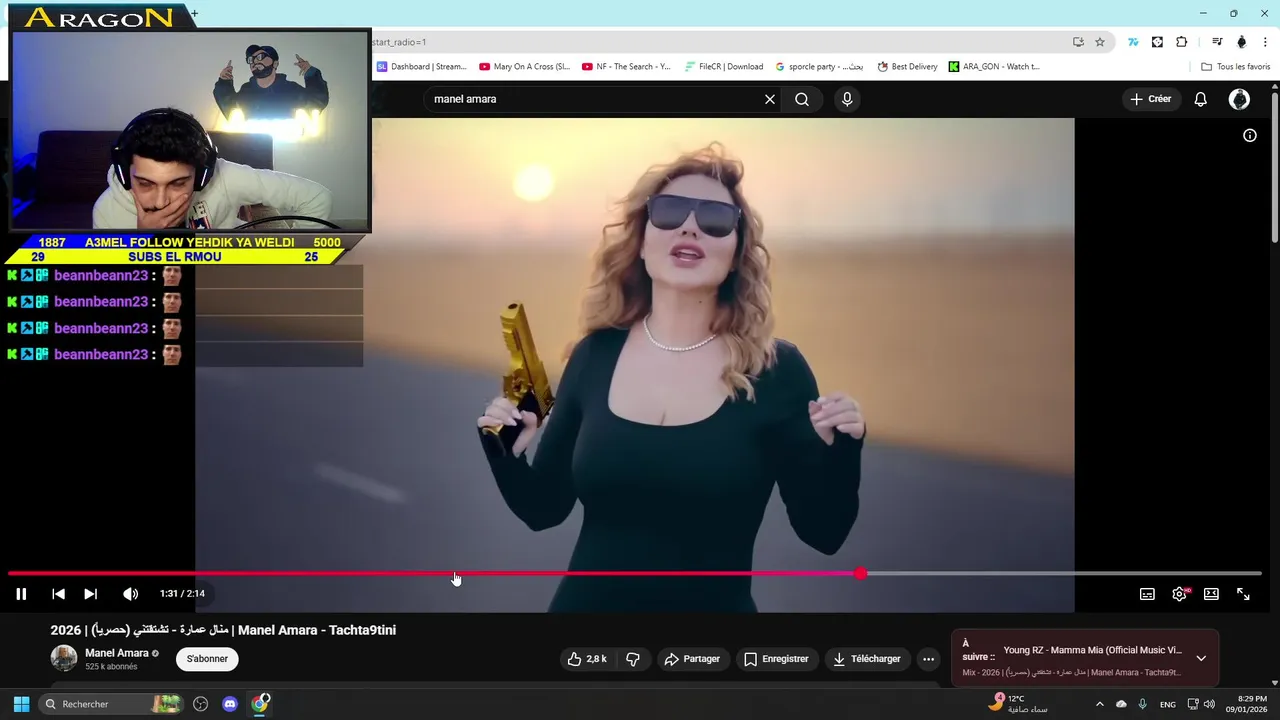The image size is (1280, 720).
Task: Show hidden system tray icons
Action: pos(1100,704)
